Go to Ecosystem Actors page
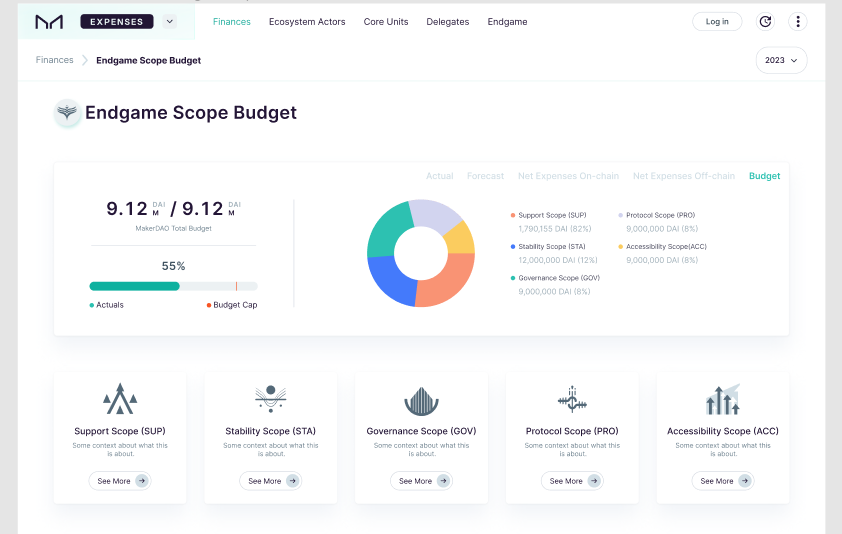Image resolution: width=842 pixels, height=534 pixels. click(307, 22)
